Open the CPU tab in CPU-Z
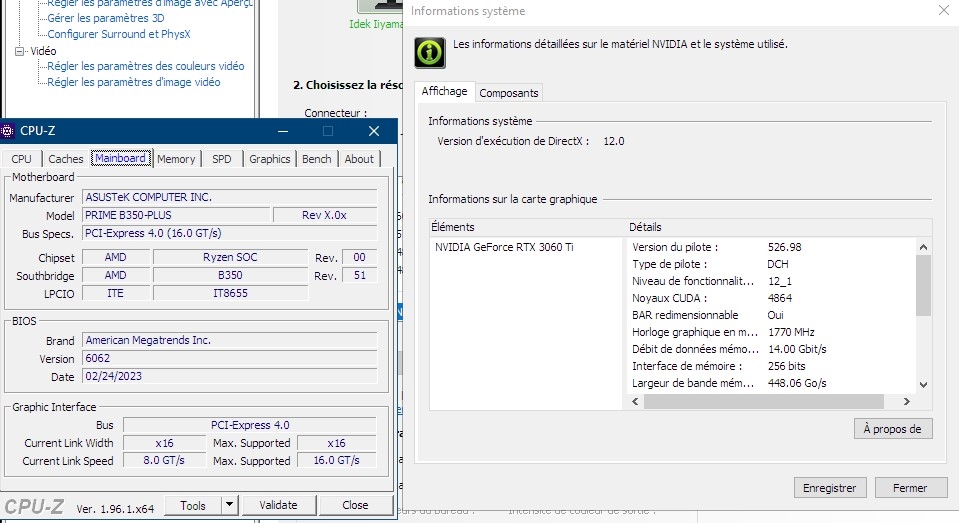The height and width of the screenshot is (523, 959). pos(21,159)
